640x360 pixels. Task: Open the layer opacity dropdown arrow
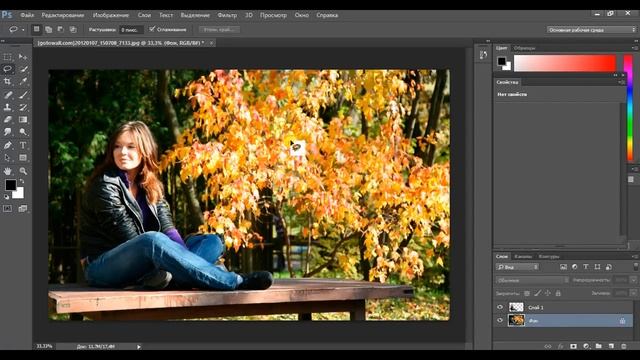(633, 280)
